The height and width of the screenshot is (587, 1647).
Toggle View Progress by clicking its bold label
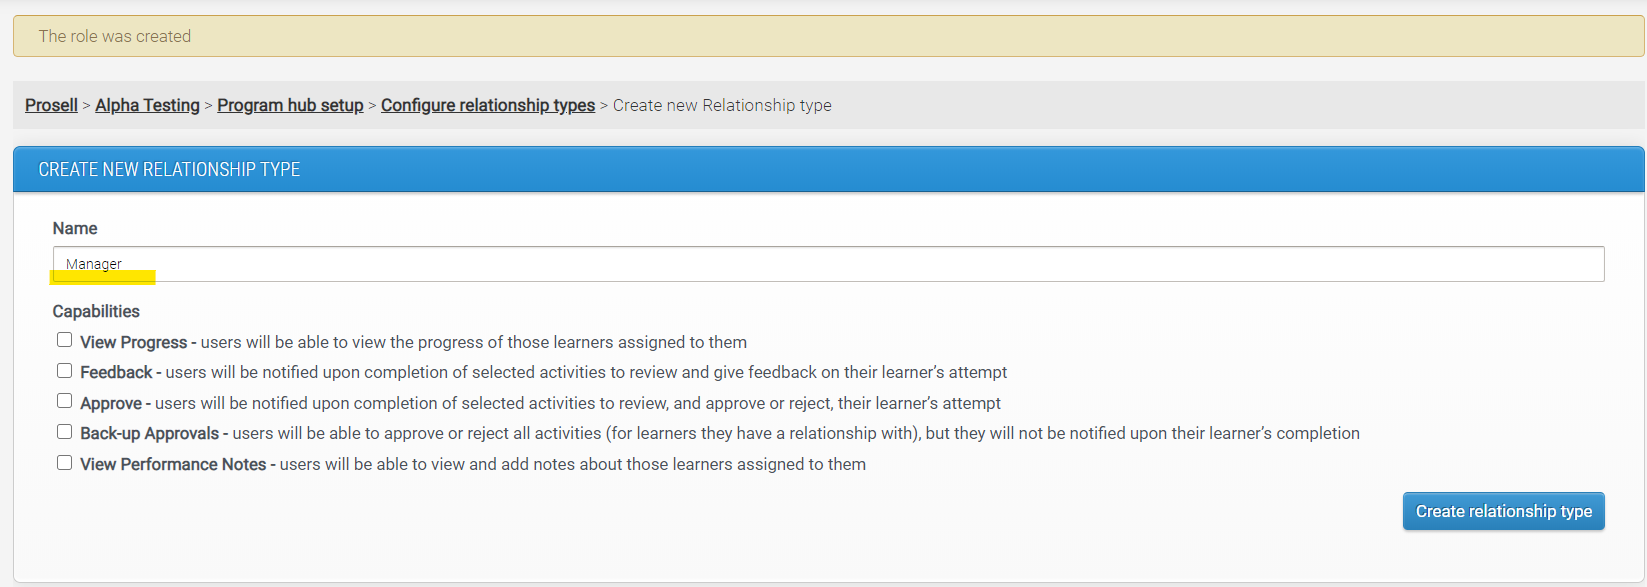pyautogui.click(x=132, y=341)
